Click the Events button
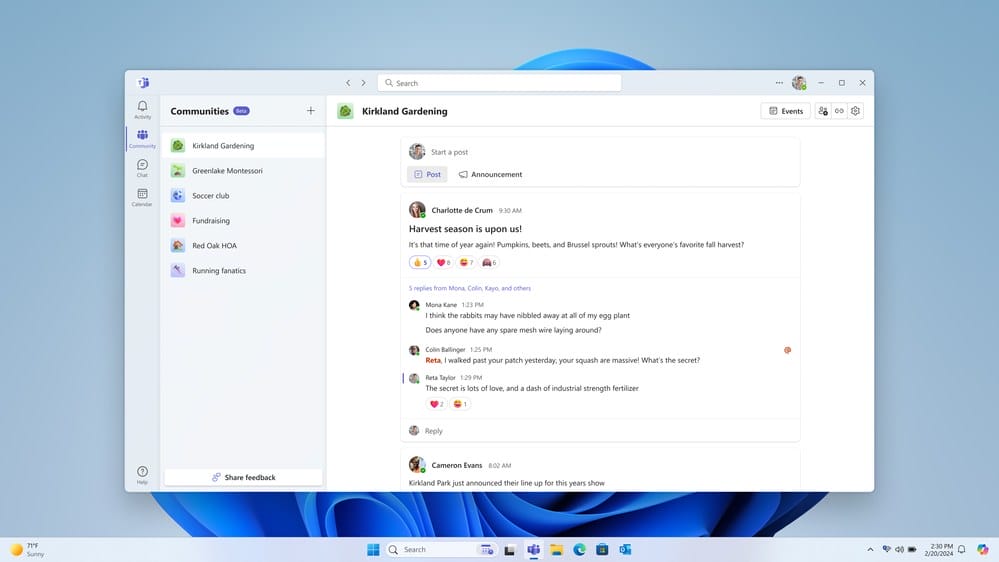Screen dimensions: 999x562 tap(785, 111)
